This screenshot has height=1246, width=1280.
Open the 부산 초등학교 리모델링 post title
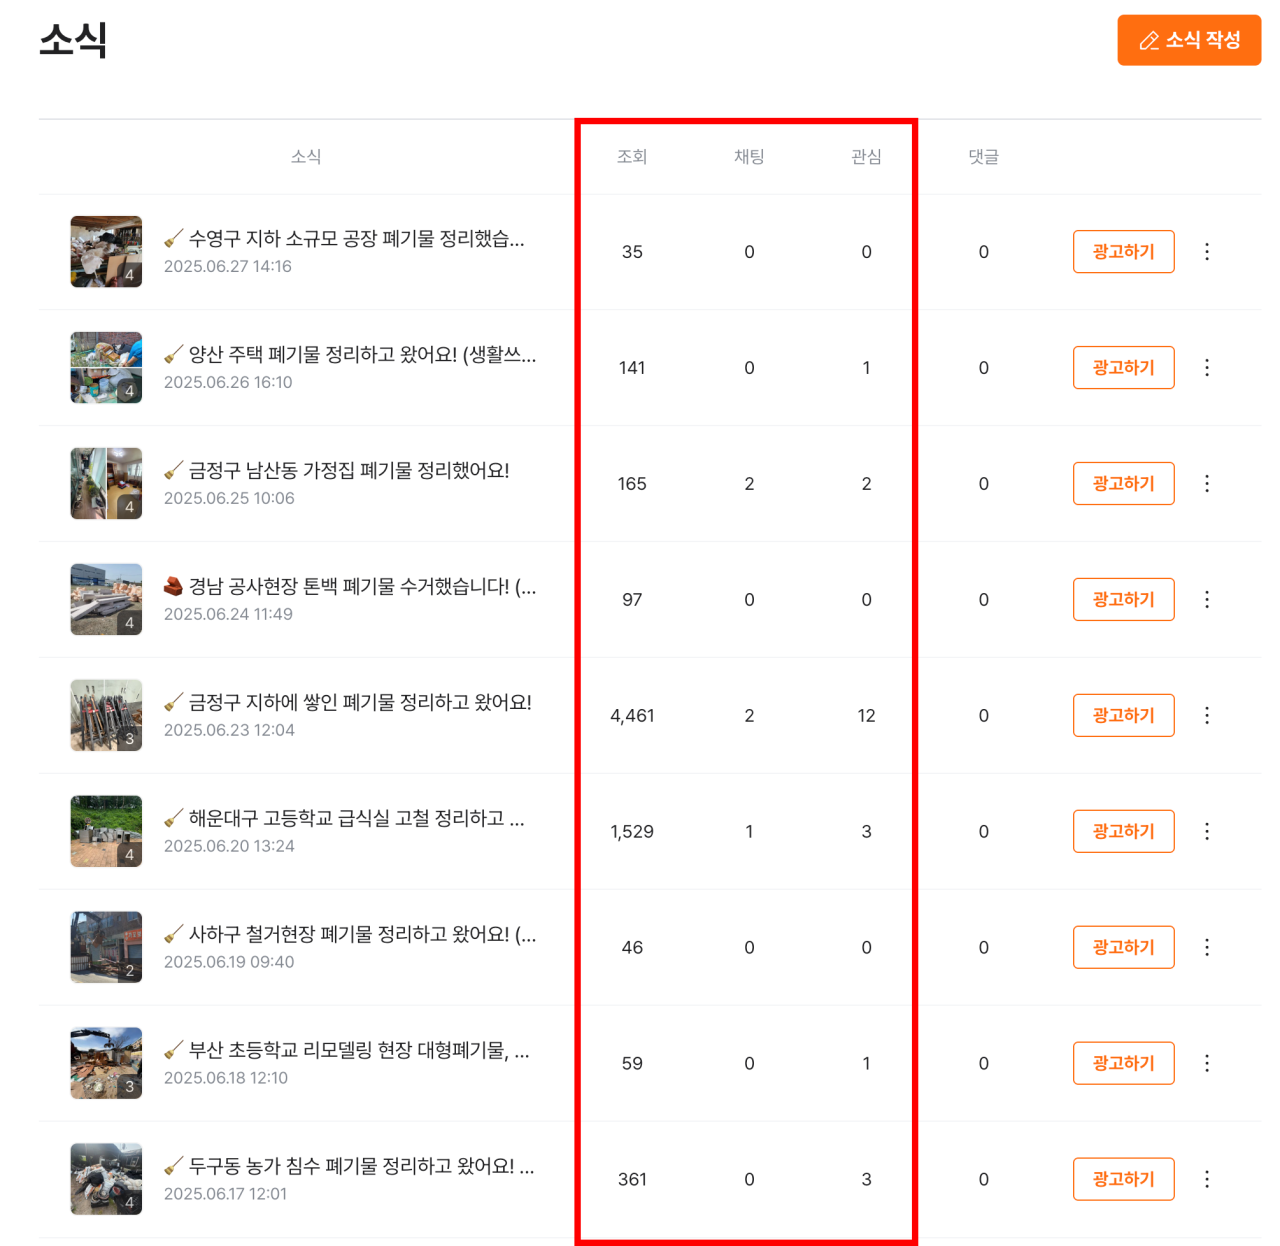click(359, 1051)
